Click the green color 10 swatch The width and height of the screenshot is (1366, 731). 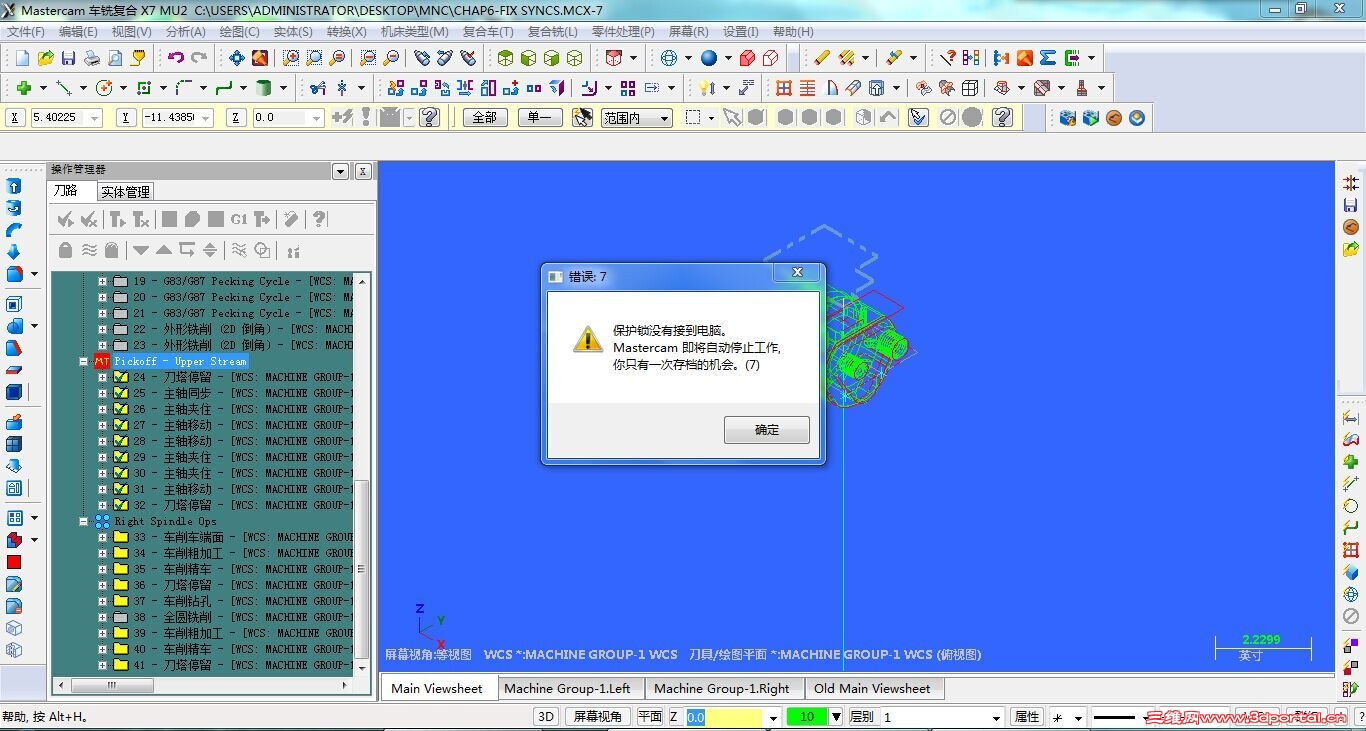tap(808, 717)
